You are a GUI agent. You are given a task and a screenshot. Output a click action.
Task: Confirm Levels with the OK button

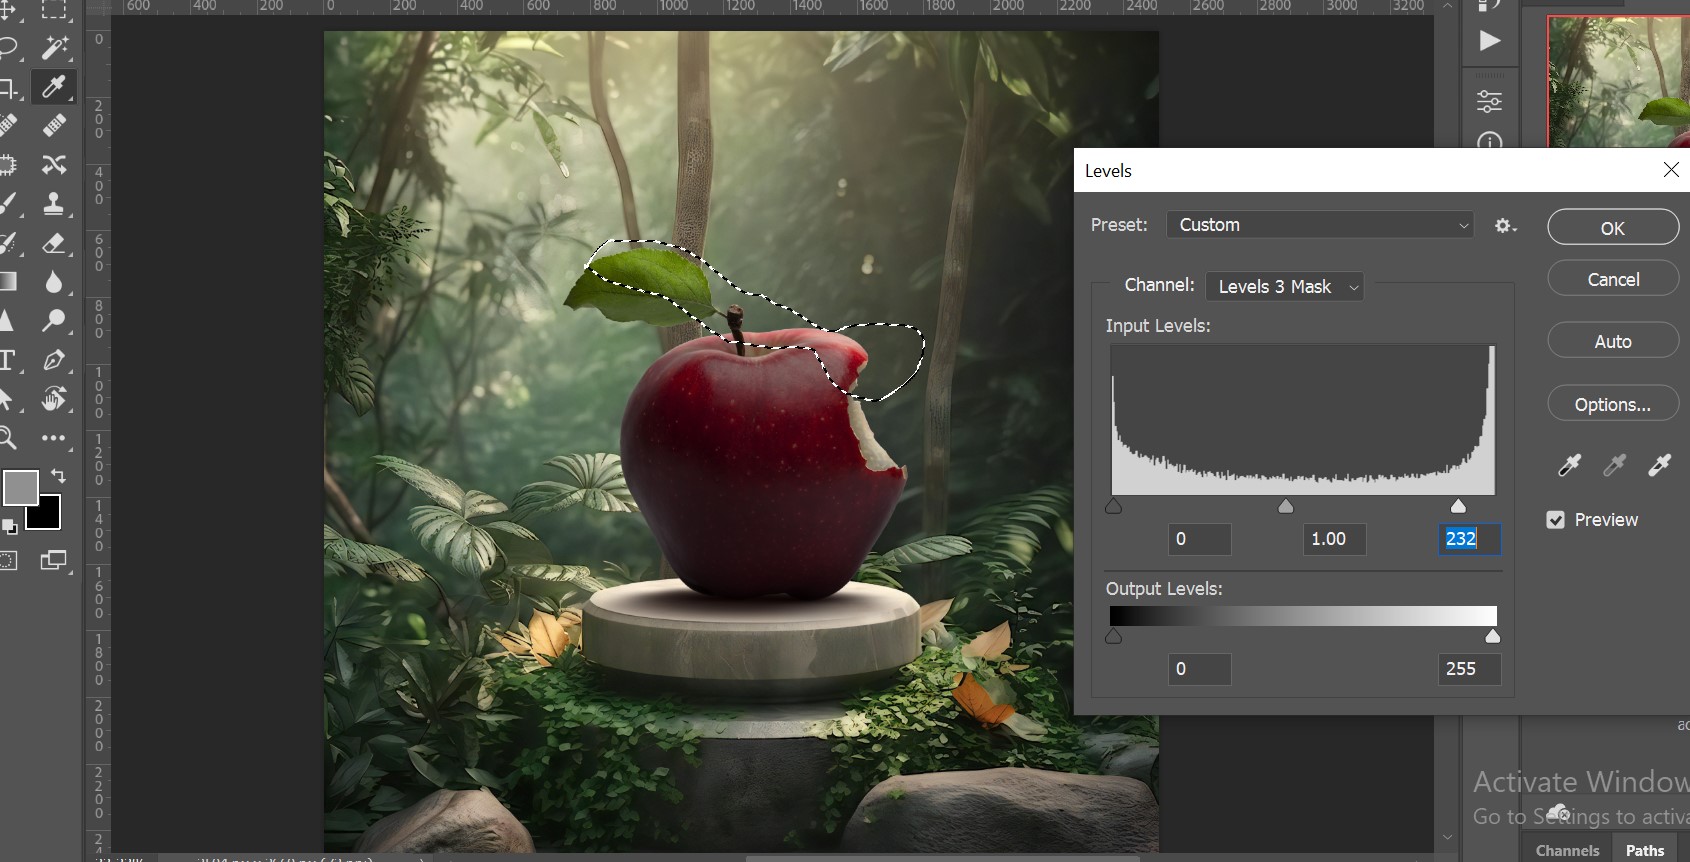[x=1613, y=228]
